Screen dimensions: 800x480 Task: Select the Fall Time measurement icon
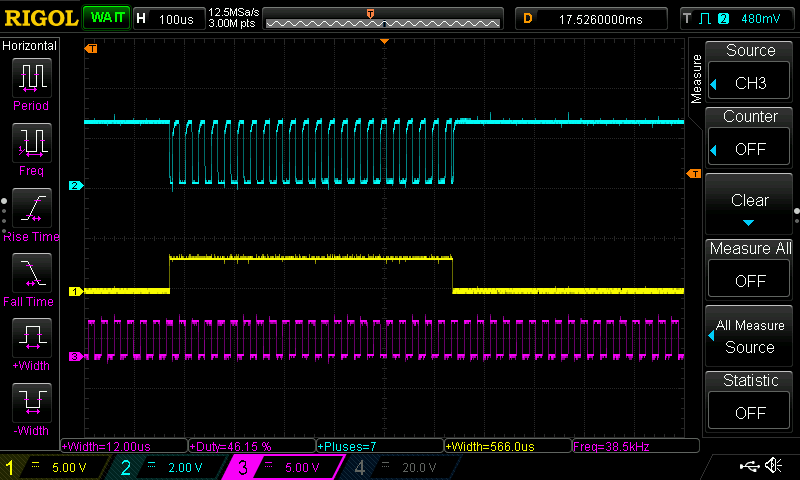[x=32, y=273]
